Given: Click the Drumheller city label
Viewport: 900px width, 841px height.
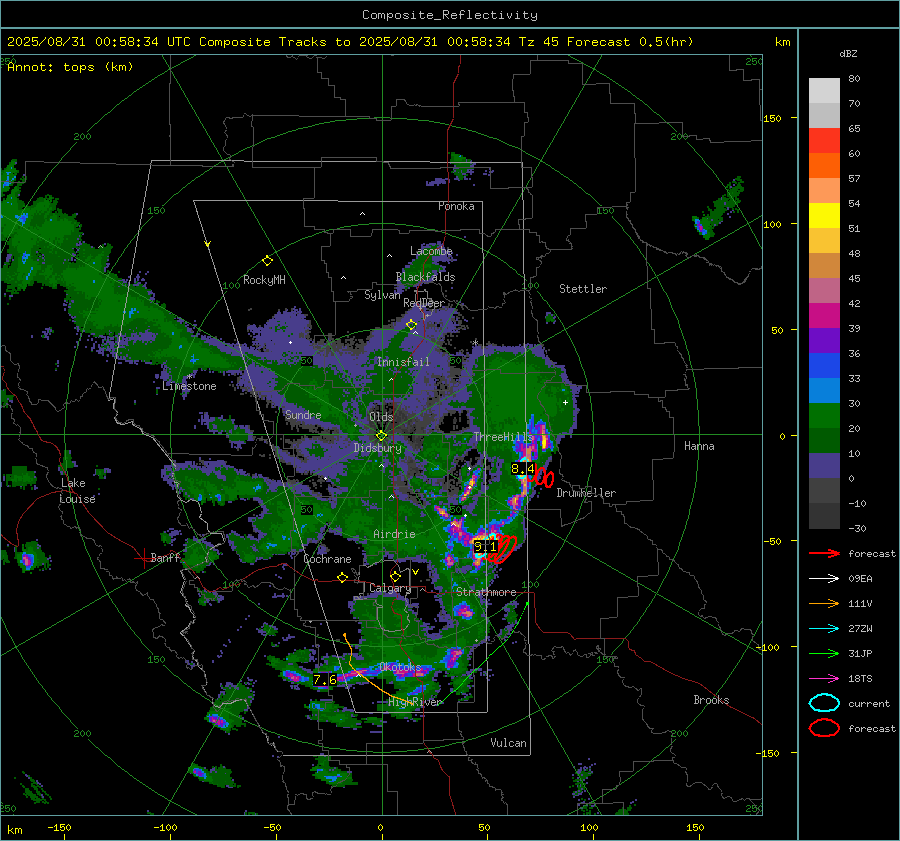Looking at the screenshot, I should [586, 493].
